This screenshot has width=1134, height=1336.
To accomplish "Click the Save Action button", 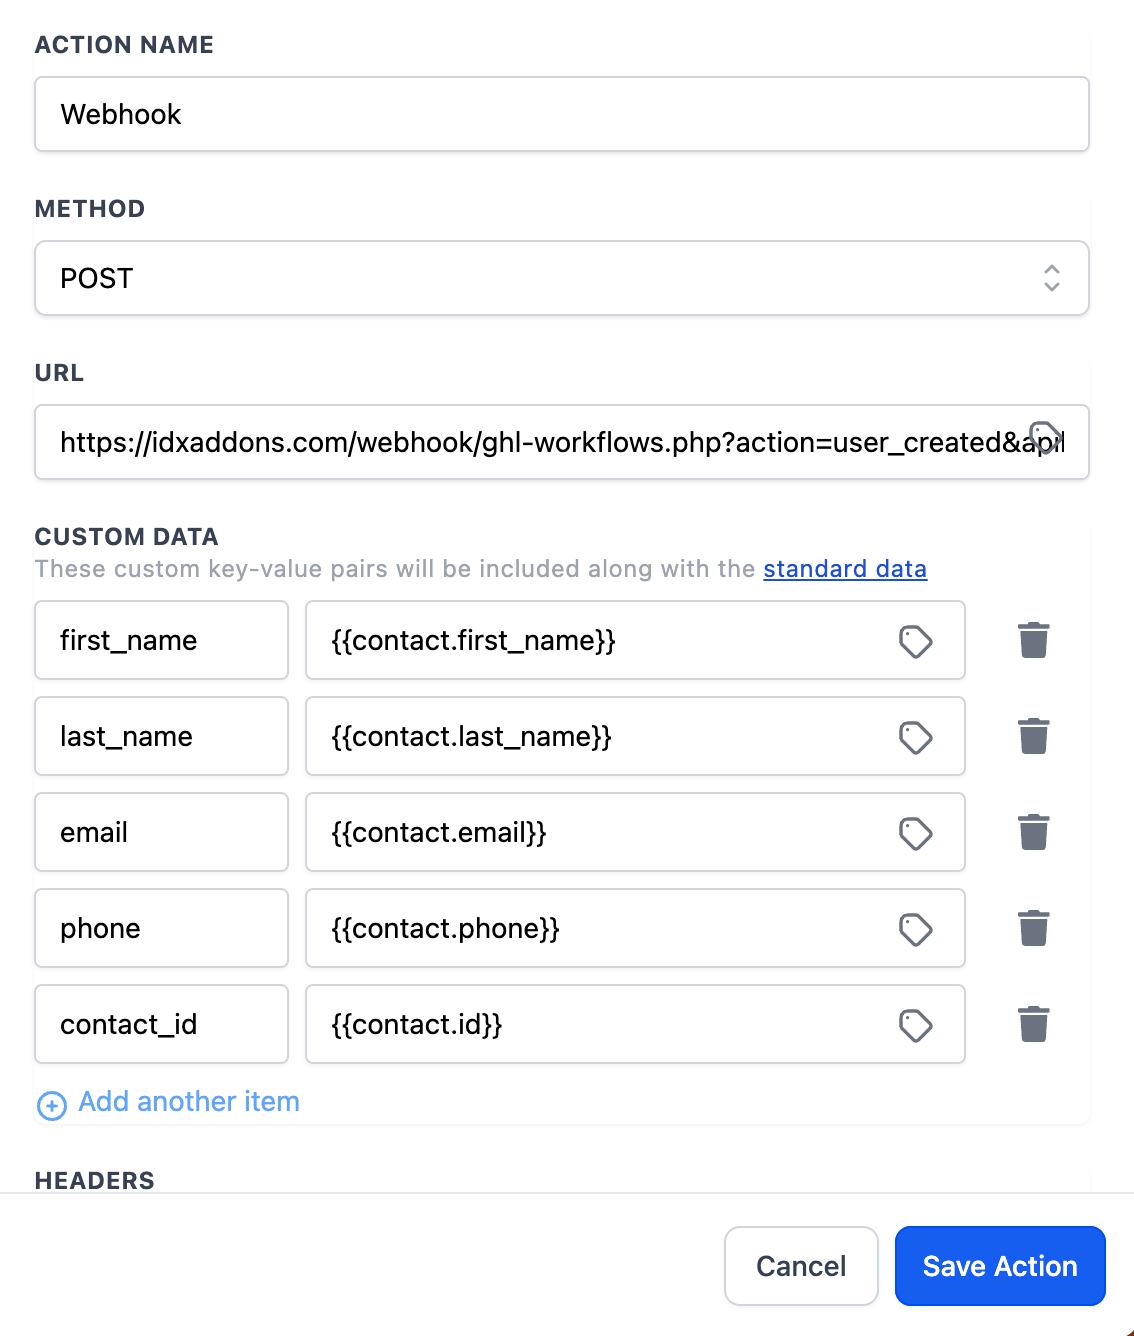I will point(999,1266).
